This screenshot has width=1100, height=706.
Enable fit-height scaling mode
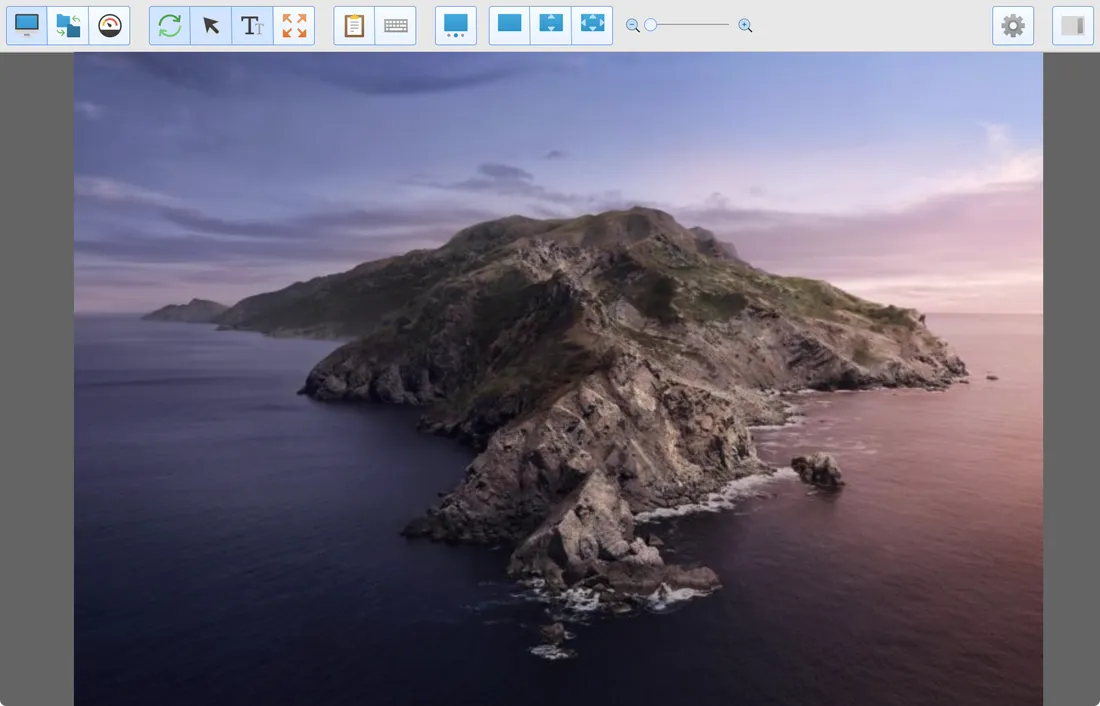(550, 25)
